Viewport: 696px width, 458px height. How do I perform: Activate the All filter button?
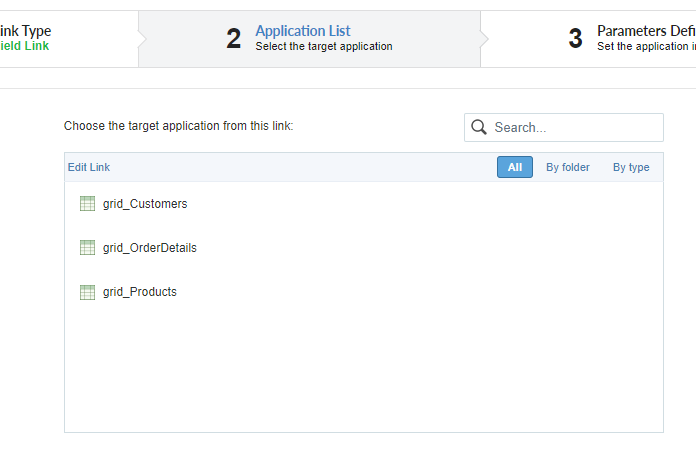click(514, 167)
